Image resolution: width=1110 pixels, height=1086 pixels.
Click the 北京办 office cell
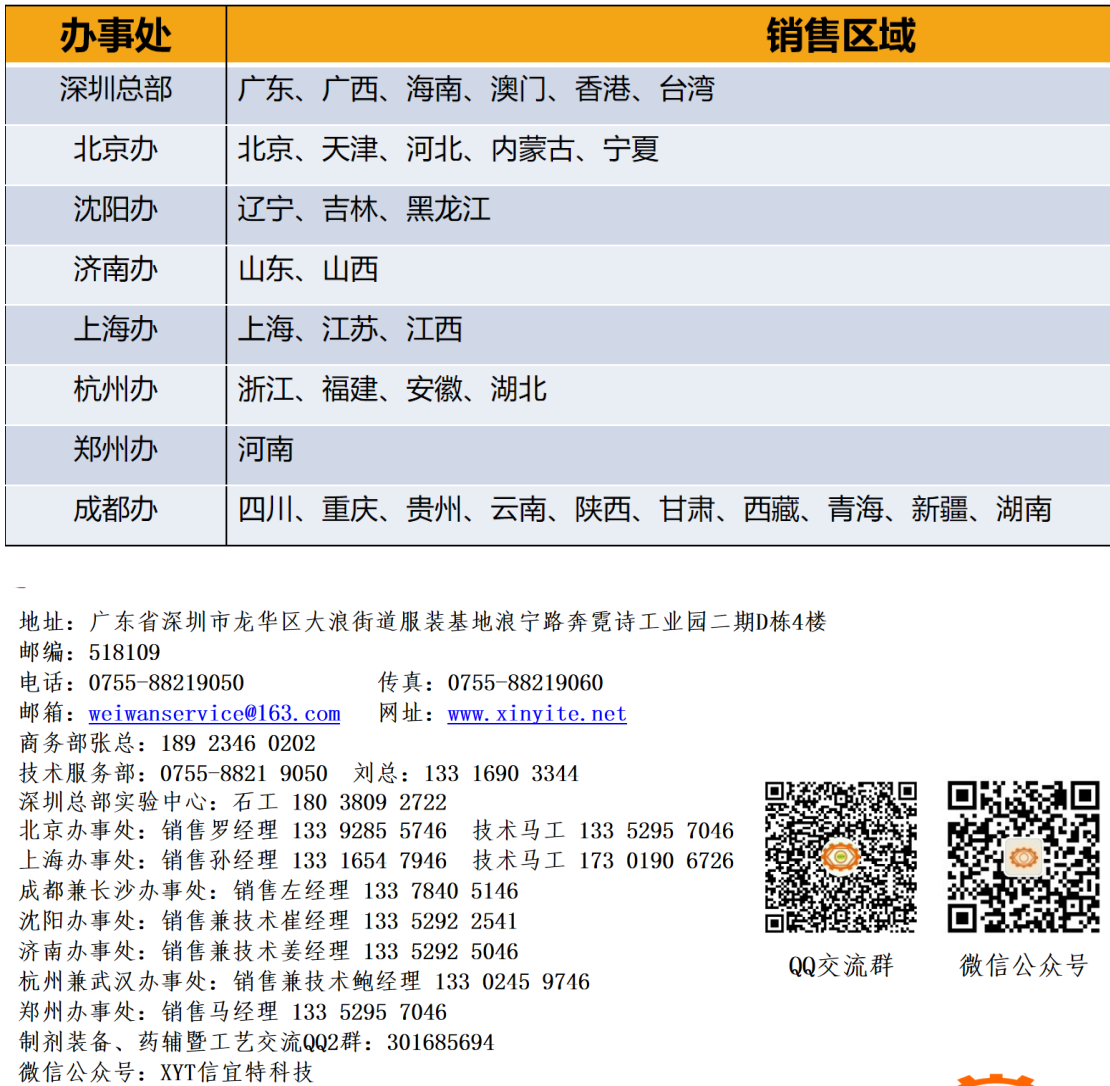click(x=116, y=150)
